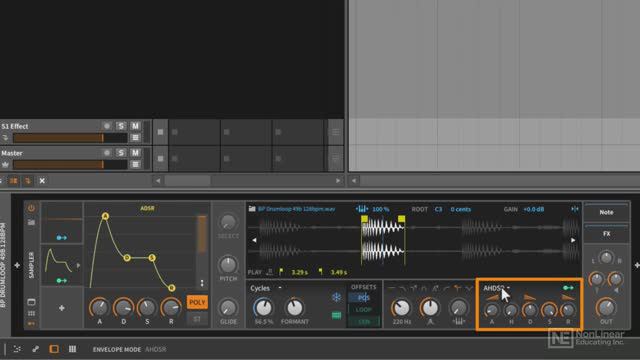Click the 0 cents fine tune value
Viewport: 640px width, 360px height.
460,209
